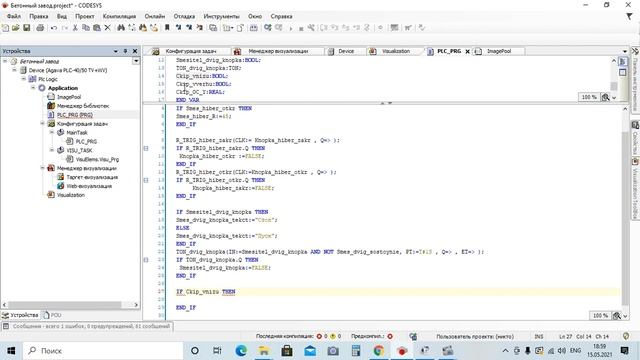The width and height of the screenshot is (640, 360).
Task: Click the Start (play) toolbar icon
Action: click(291, 28)
